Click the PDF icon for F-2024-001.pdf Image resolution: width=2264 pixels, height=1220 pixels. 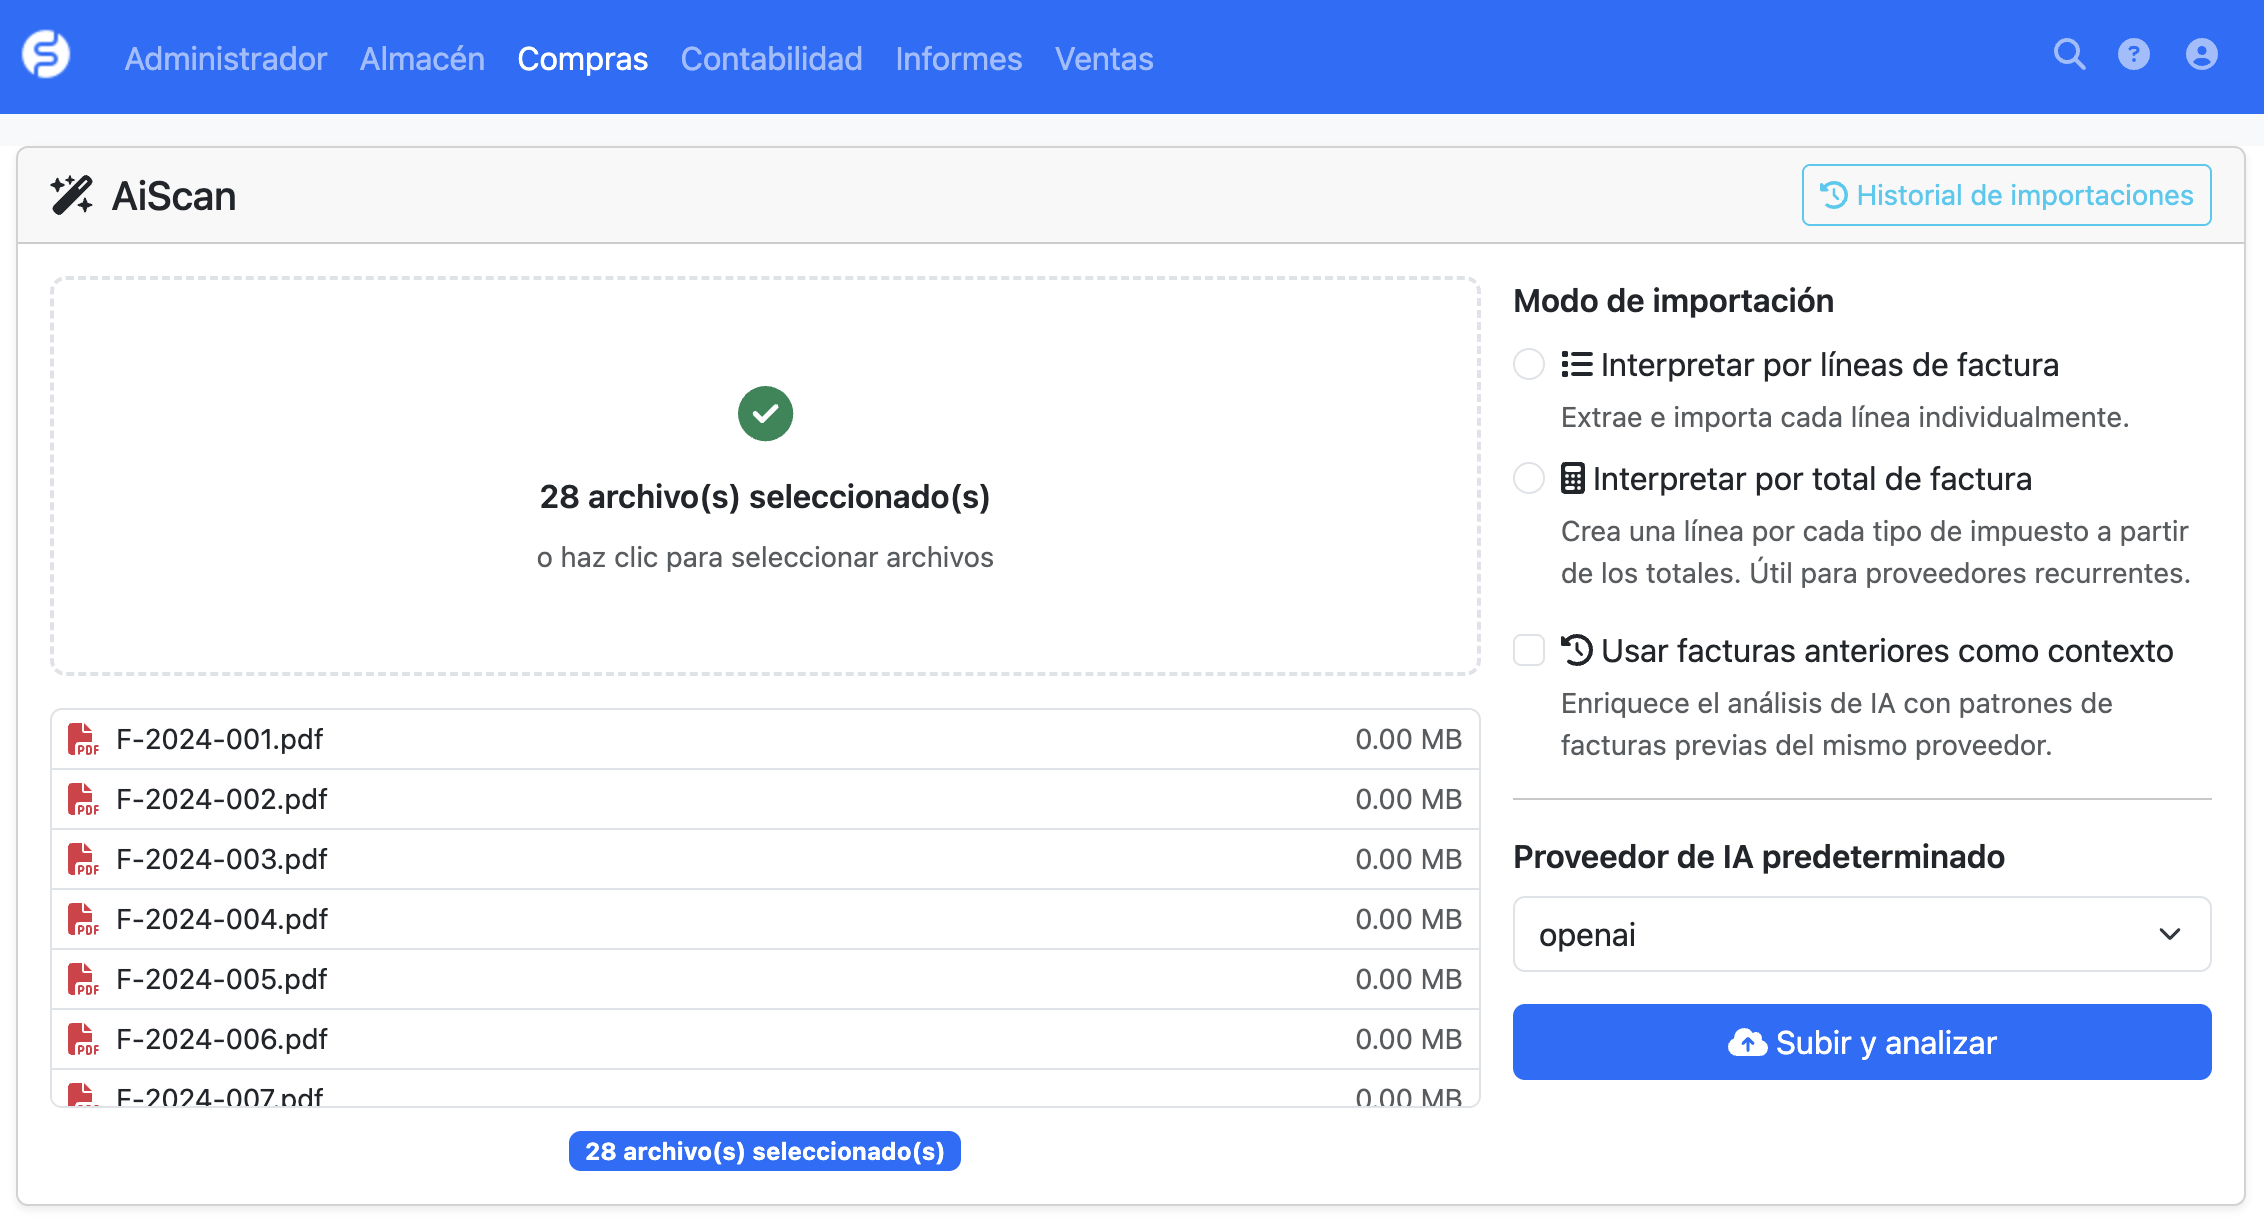(x=83, y=739)
